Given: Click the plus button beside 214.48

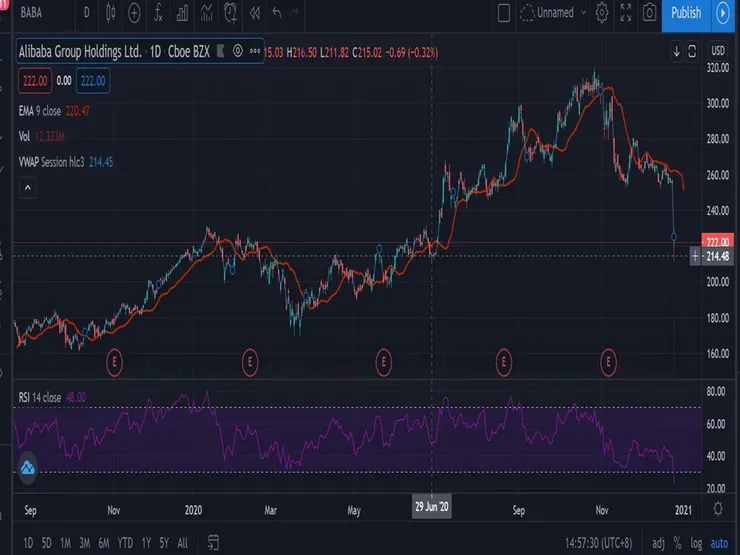Looking at the screenshot, I should click(695, 256).
